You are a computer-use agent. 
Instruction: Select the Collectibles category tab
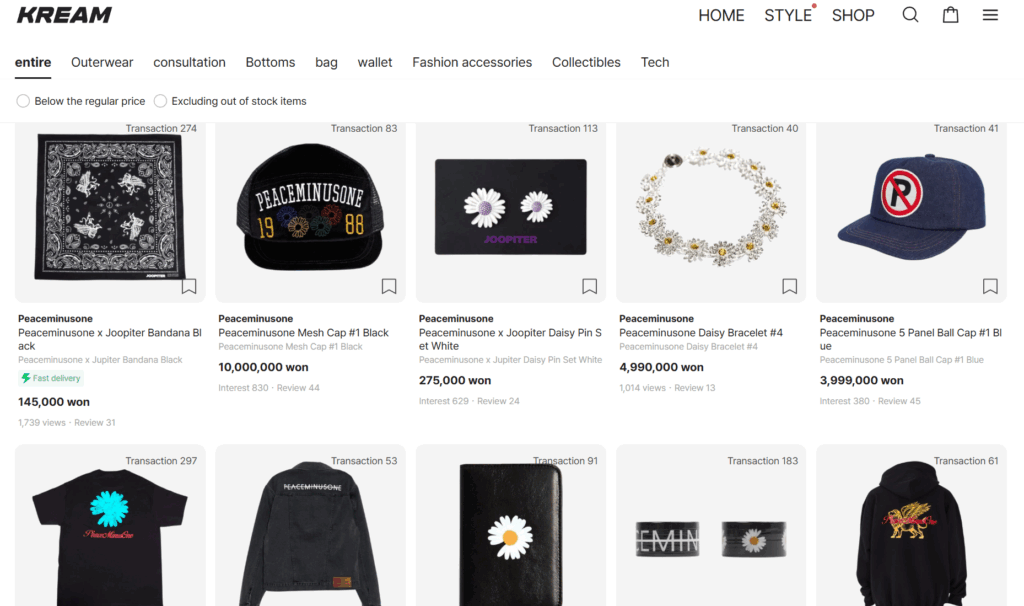586,62
